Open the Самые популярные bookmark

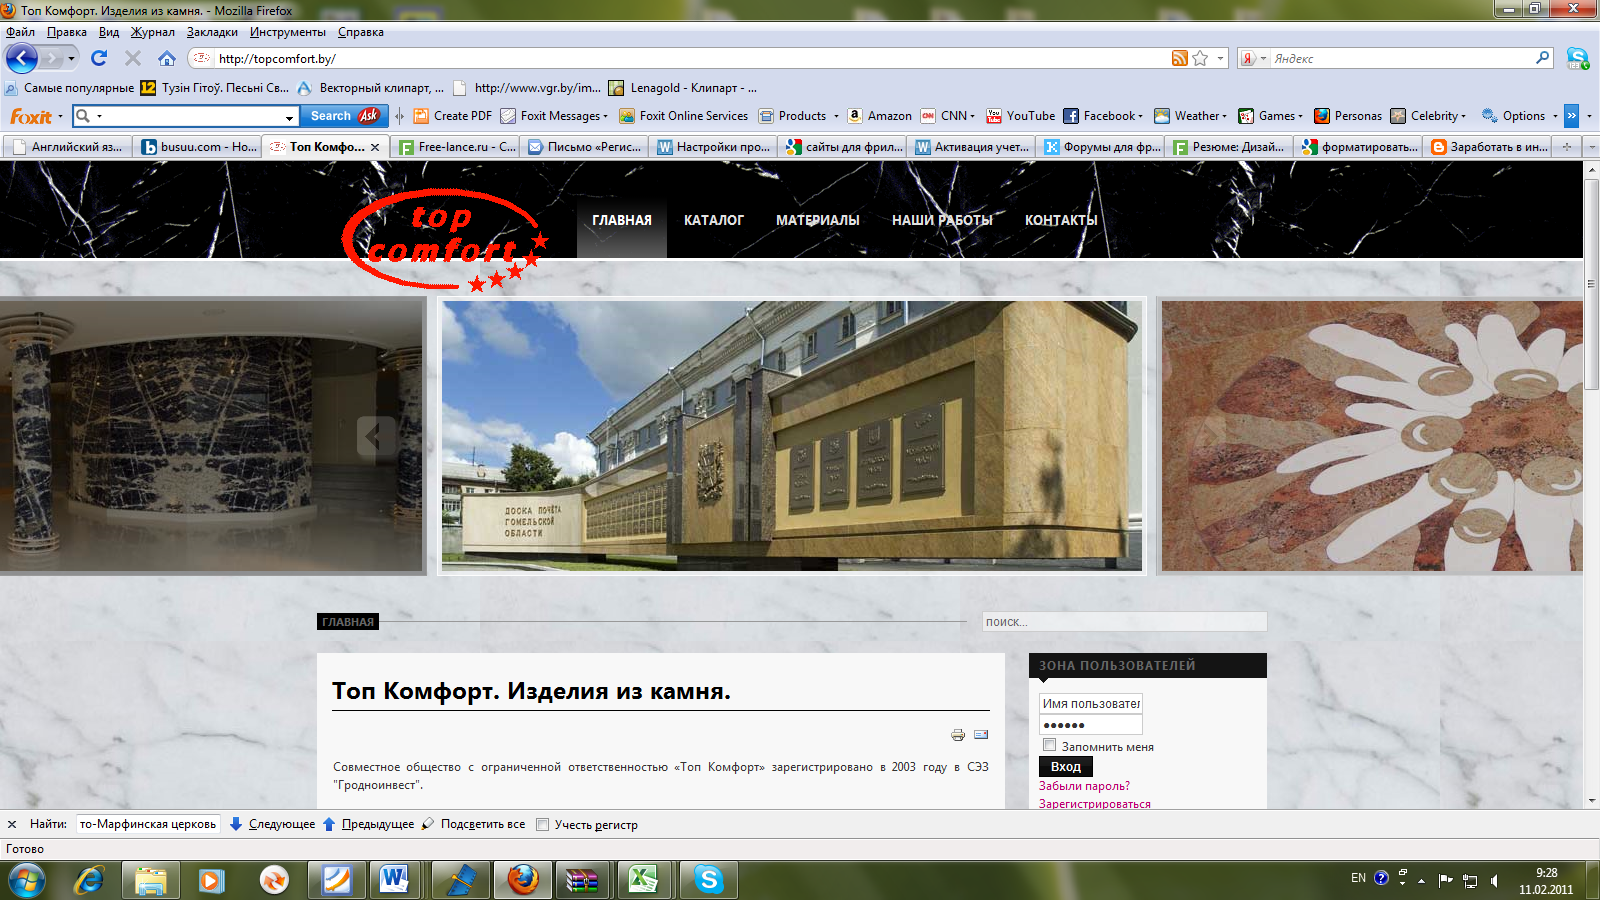[70, 88]
